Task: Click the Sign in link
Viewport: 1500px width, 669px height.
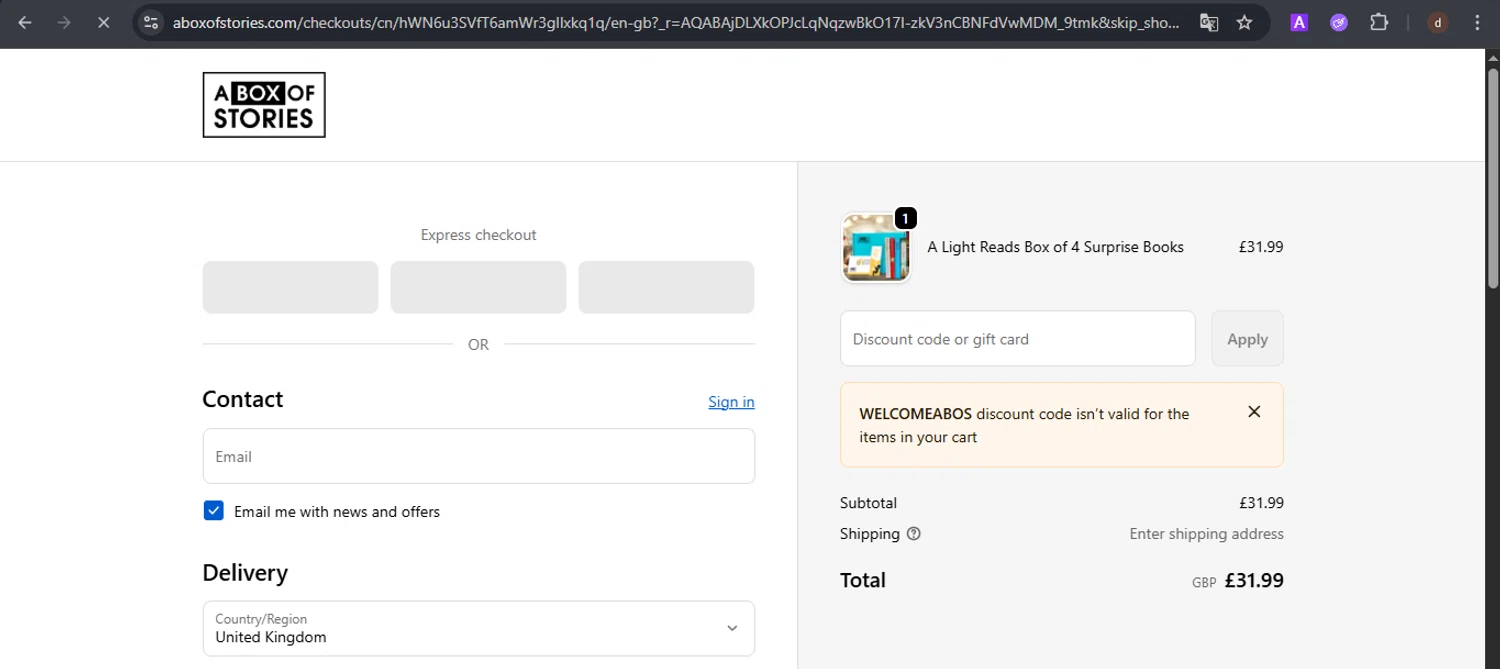Action: coord(731,402)
